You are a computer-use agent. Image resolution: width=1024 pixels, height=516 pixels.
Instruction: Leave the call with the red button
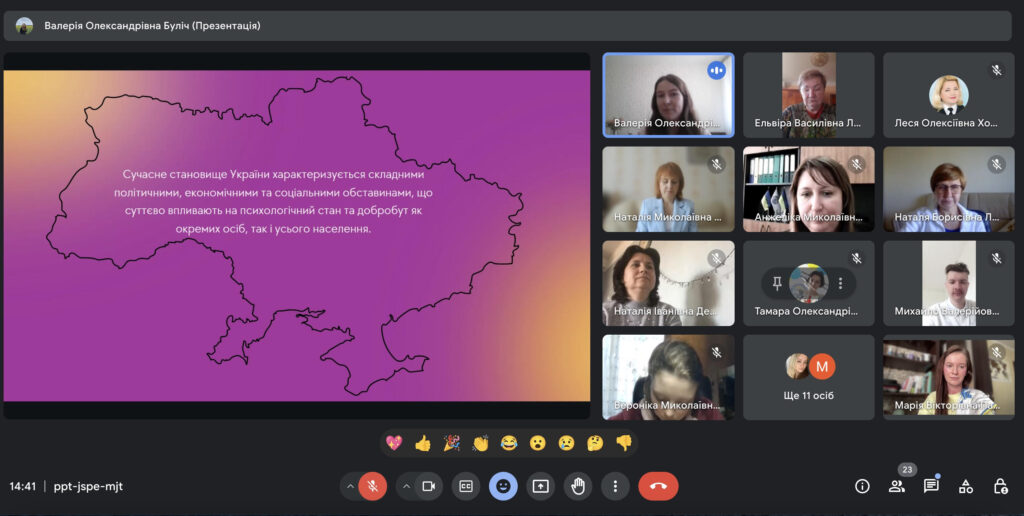coord(658,486)
